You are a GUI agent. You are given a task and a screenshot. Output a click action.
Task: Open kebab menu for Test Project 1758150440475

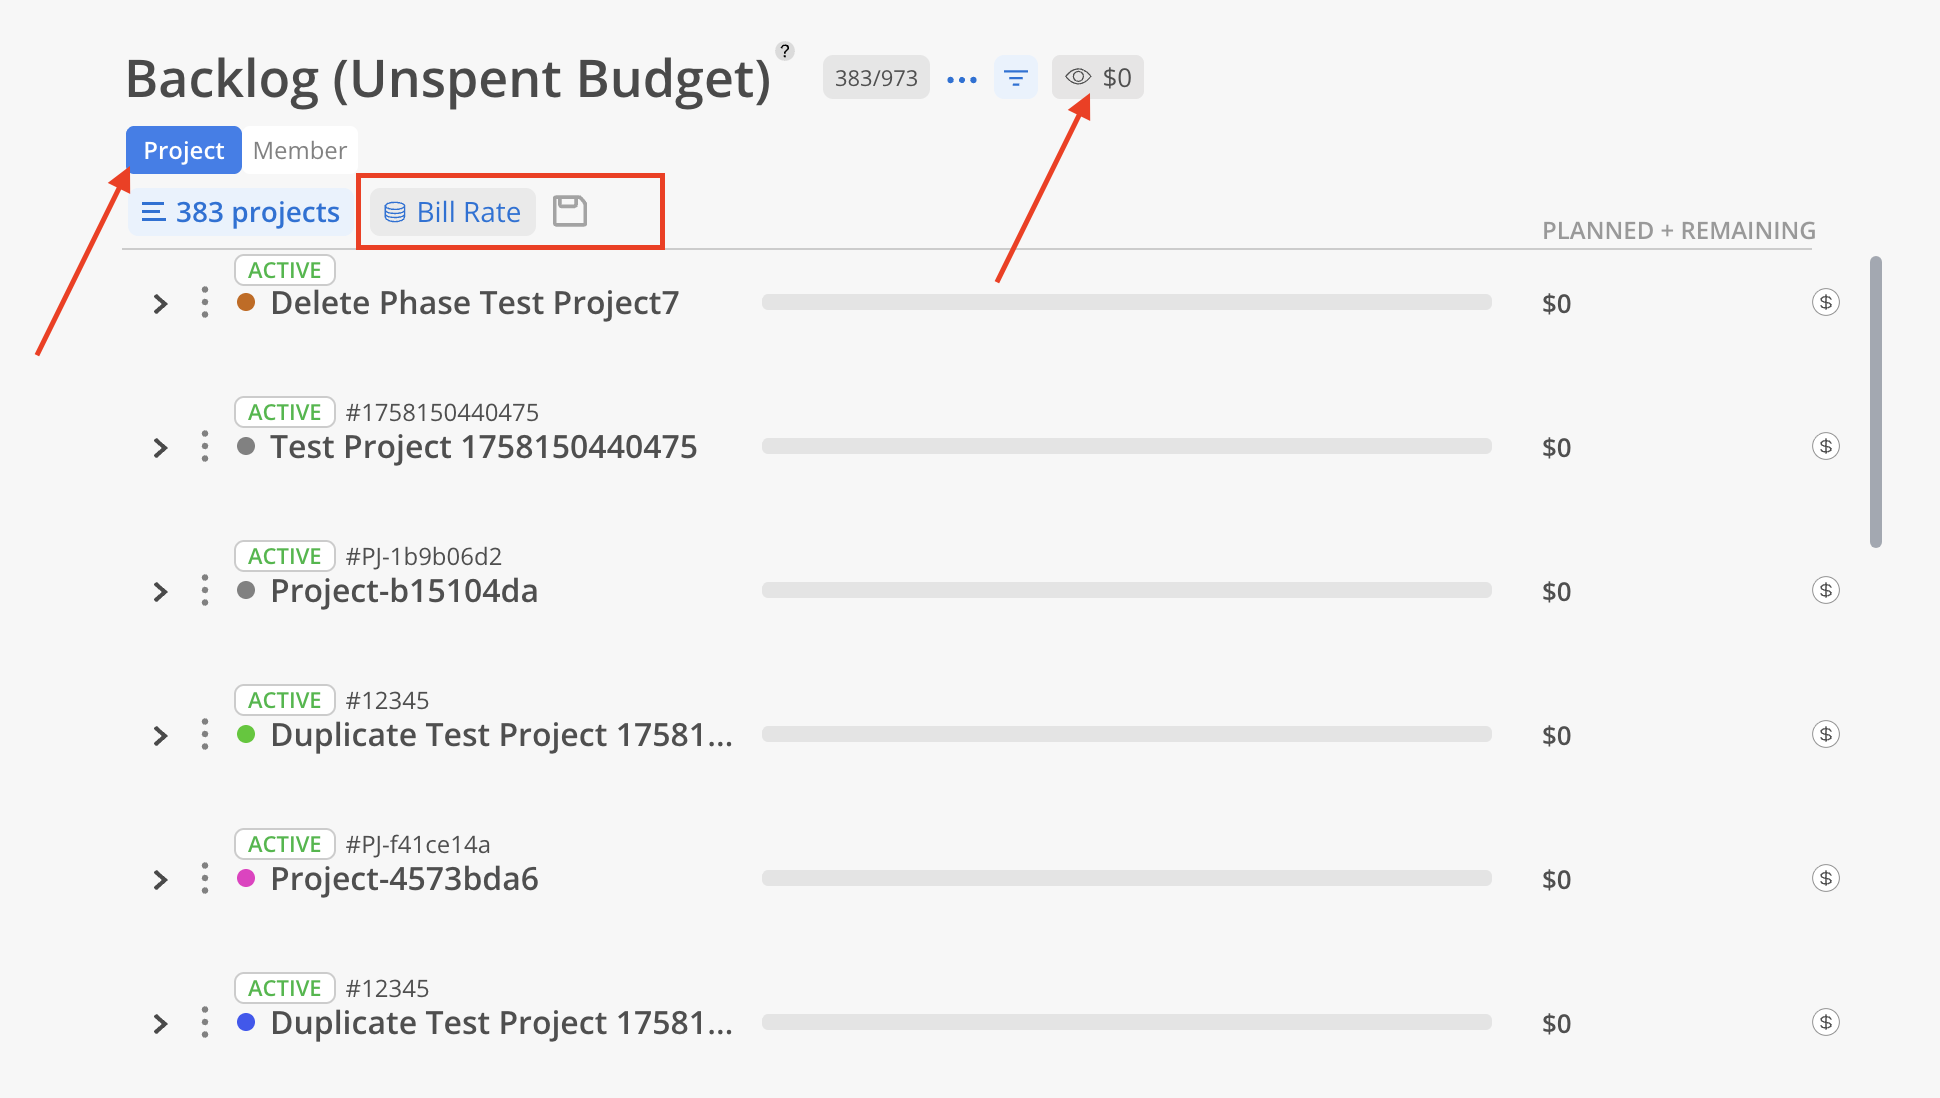[205, 446]
